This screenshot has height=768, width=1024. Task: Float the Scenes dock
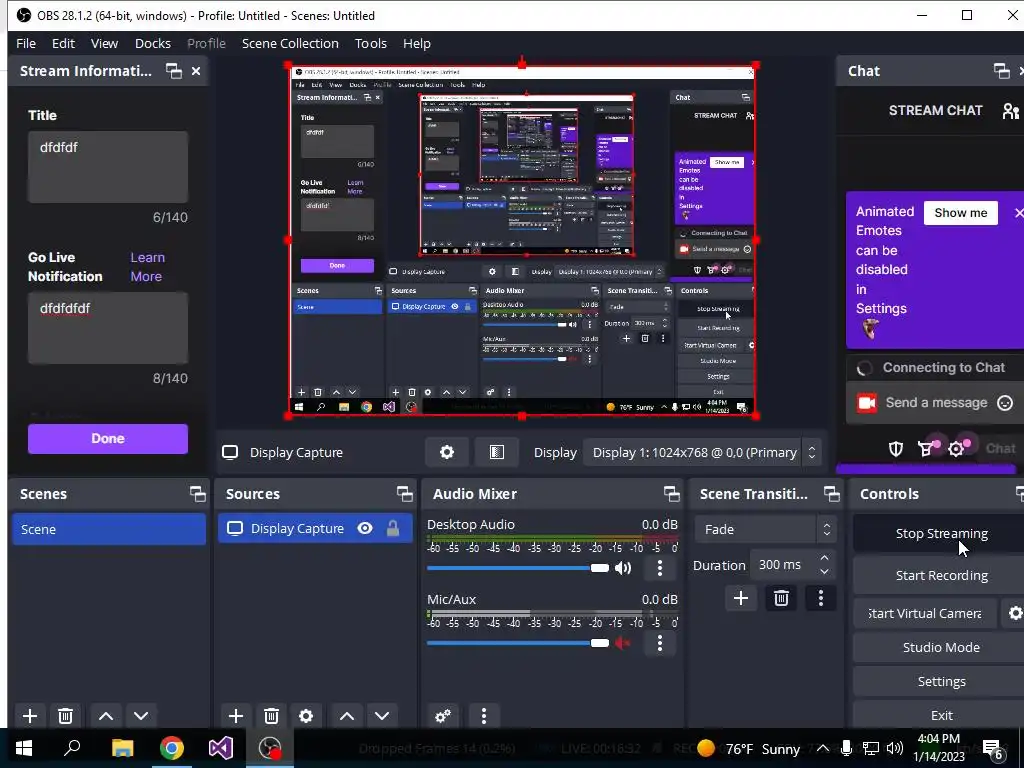pos(197,494)
